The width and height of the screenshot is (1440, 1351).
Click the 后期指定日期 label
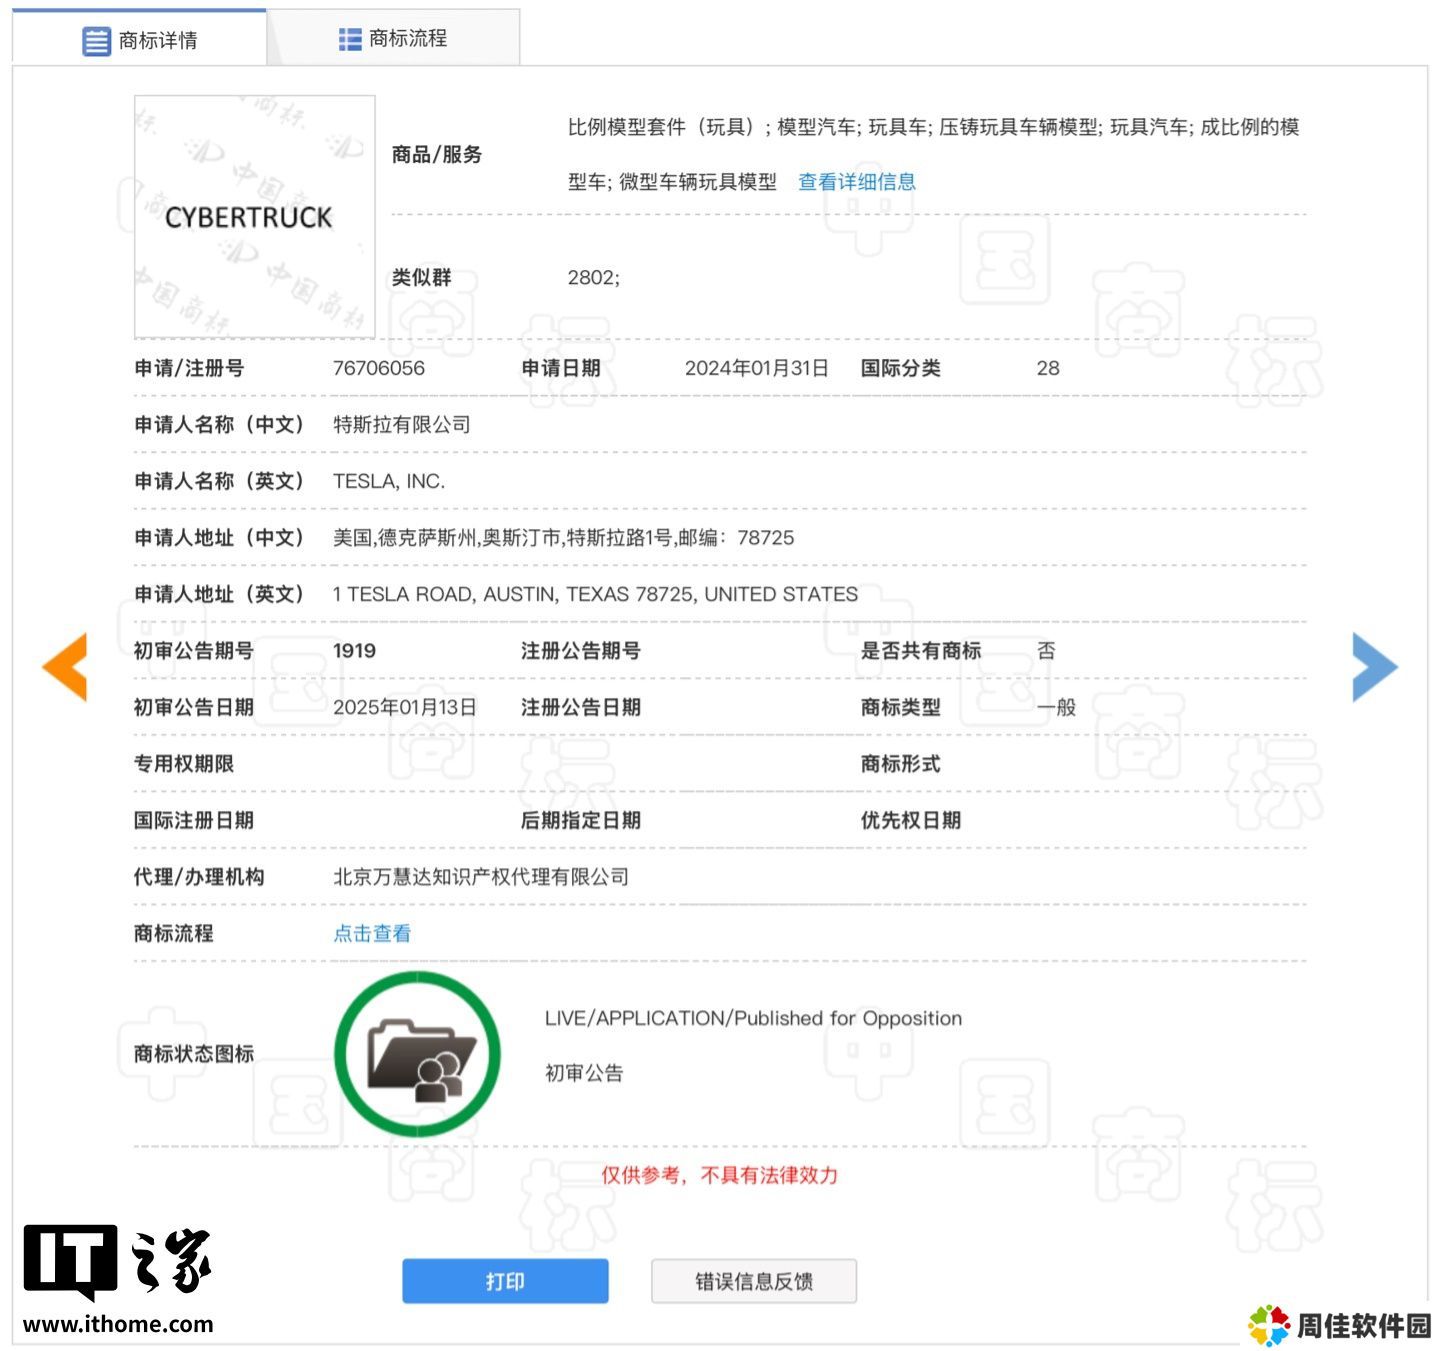(581, 820)
